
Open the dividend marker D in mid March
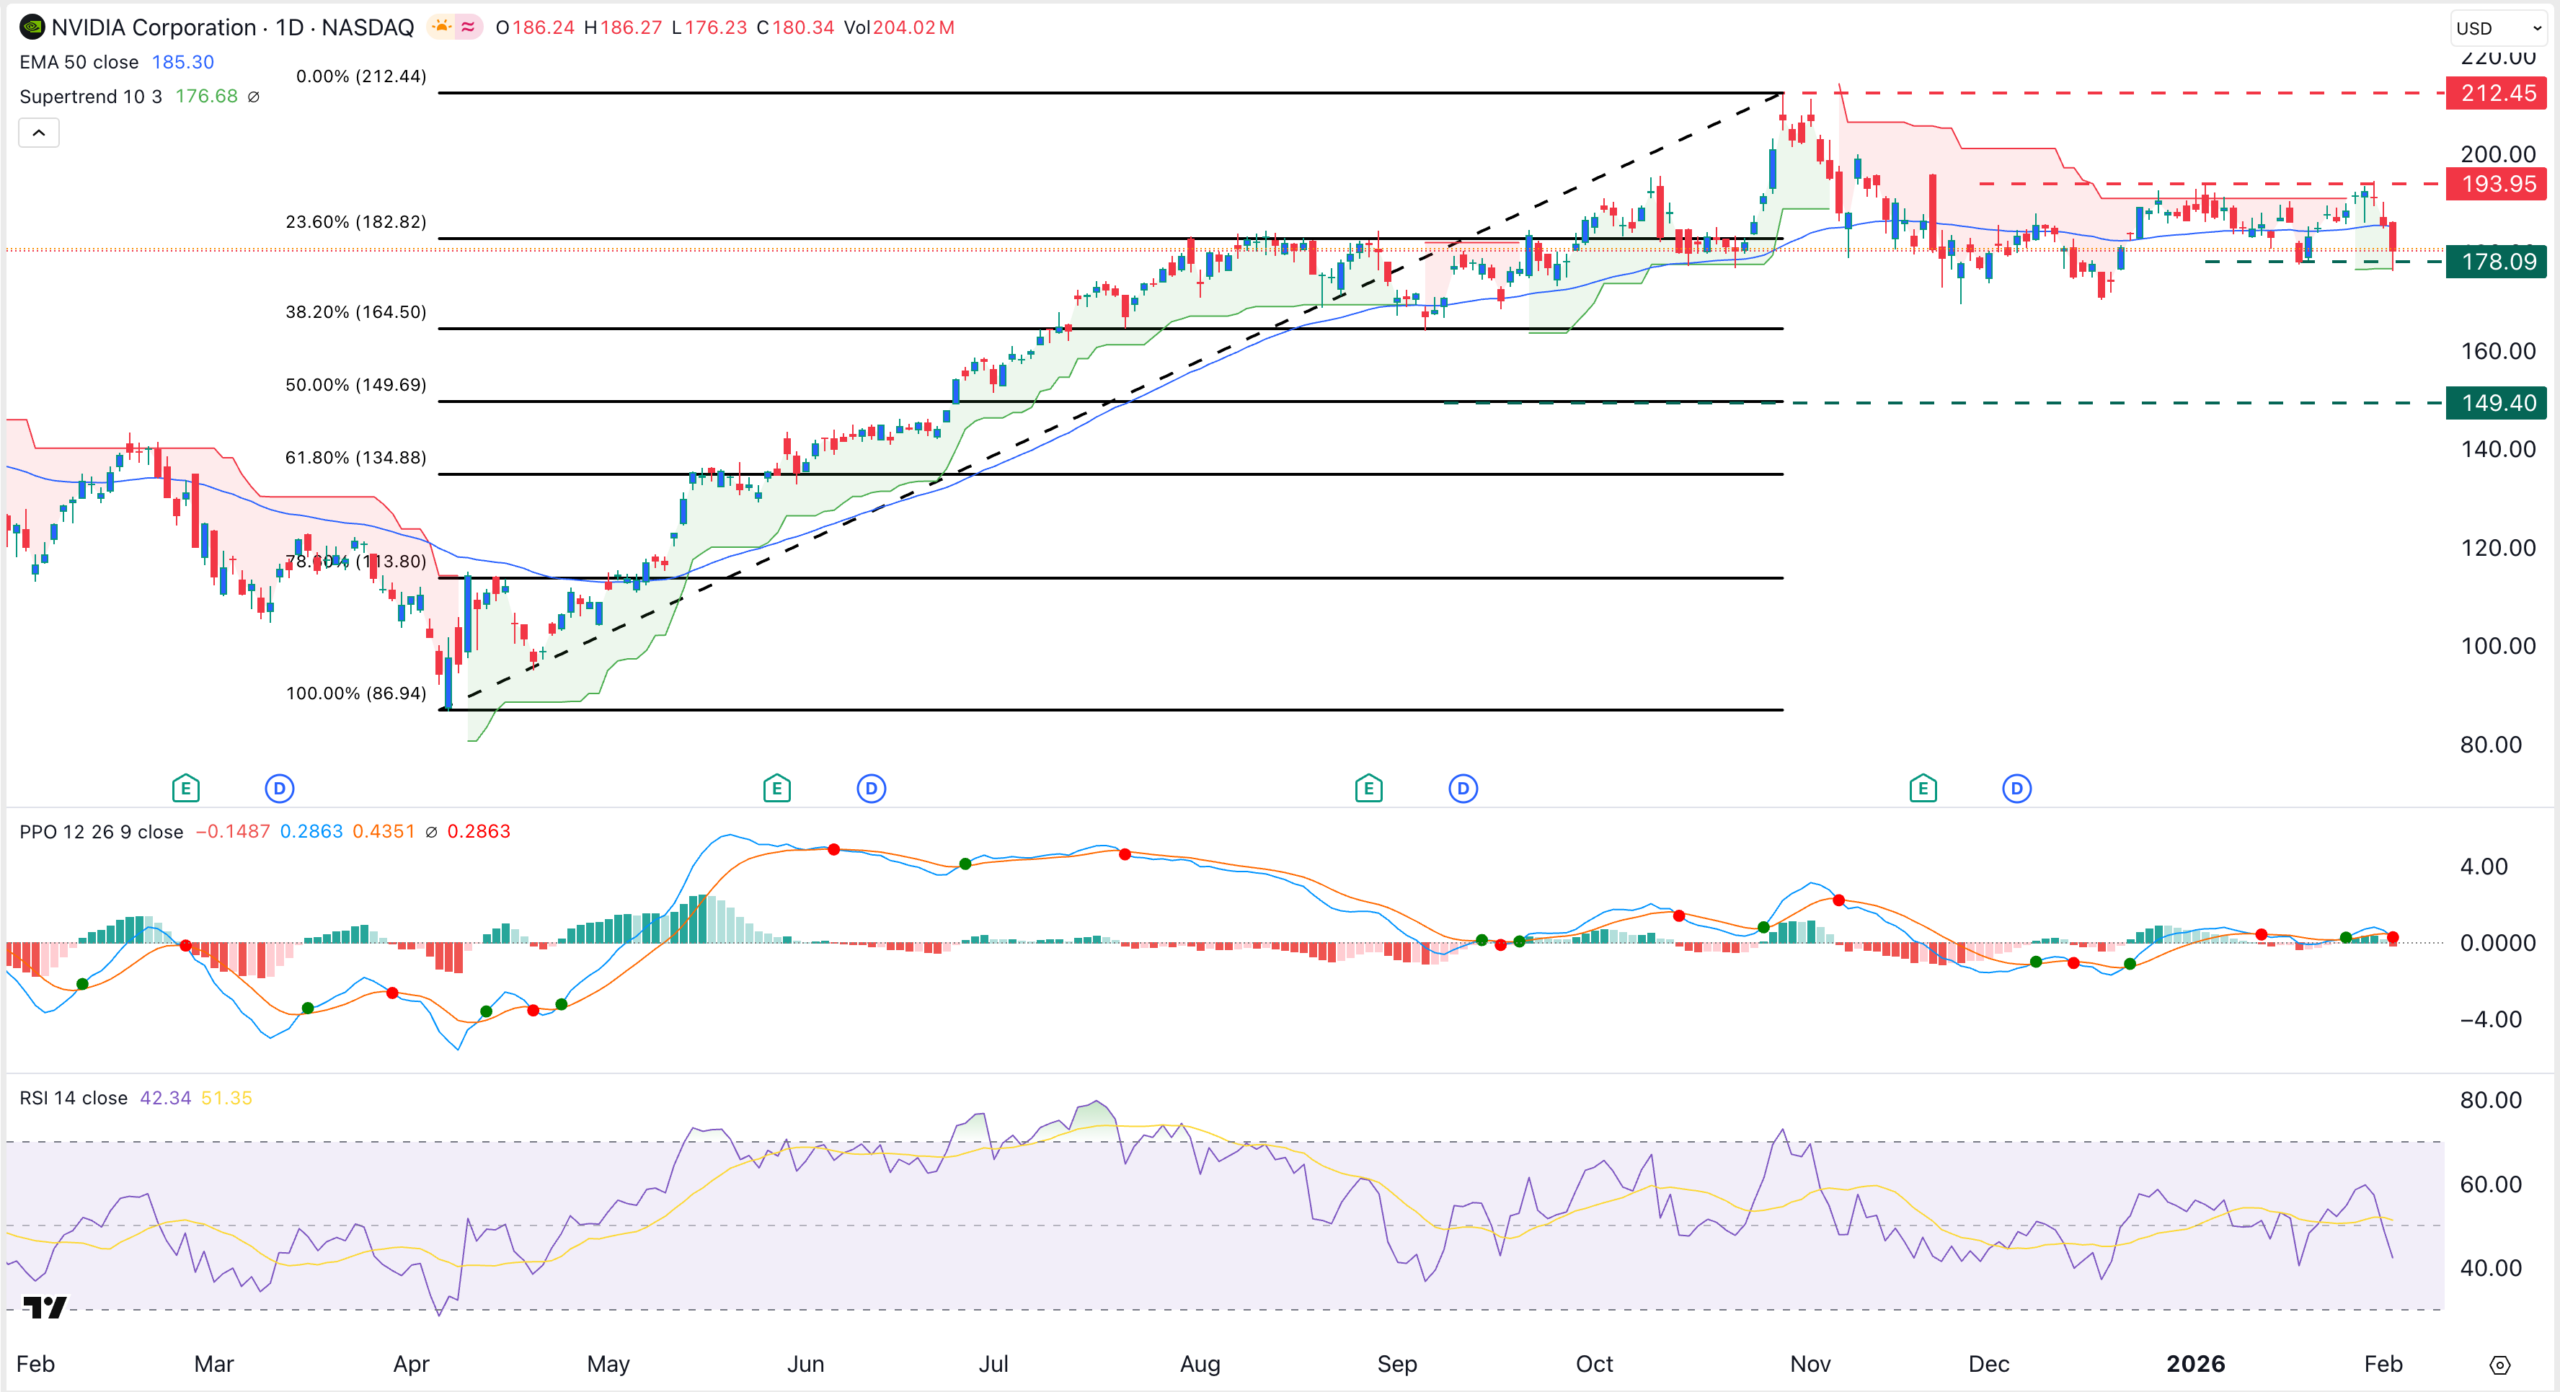[280, 789]
